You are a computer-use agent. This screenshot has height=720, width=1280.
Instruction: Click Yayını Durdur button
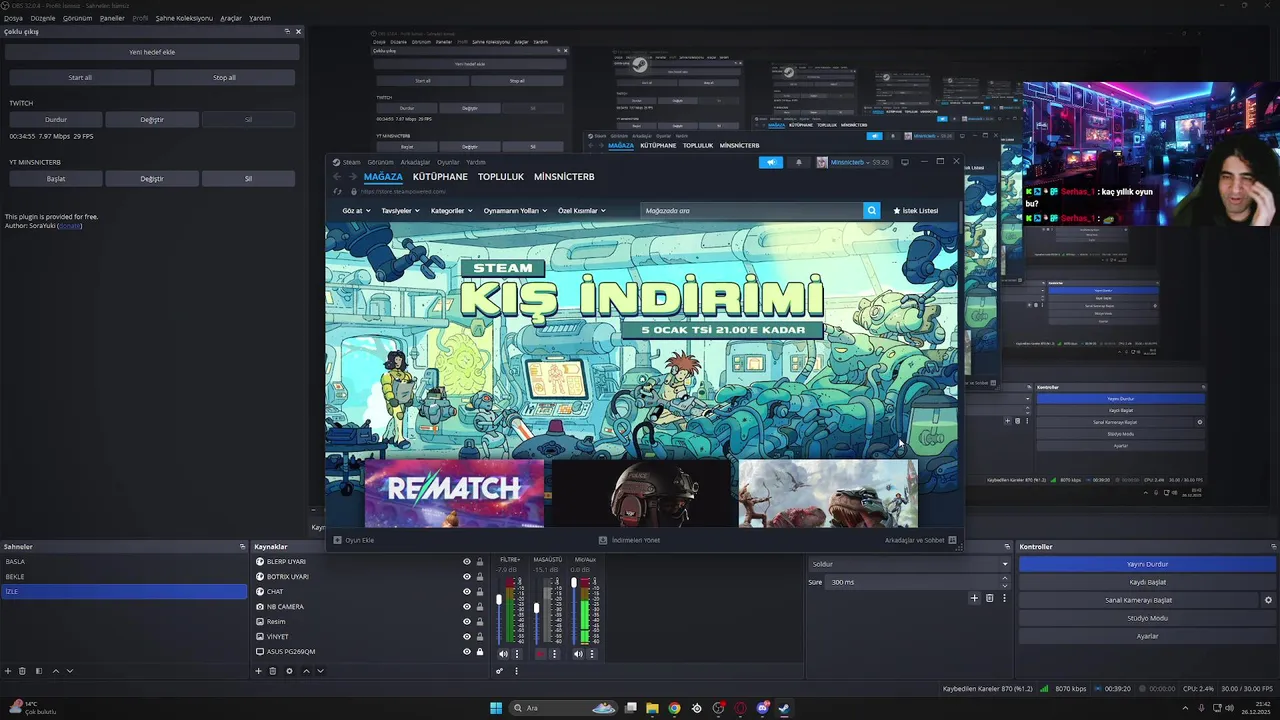tap(1147, 564)
